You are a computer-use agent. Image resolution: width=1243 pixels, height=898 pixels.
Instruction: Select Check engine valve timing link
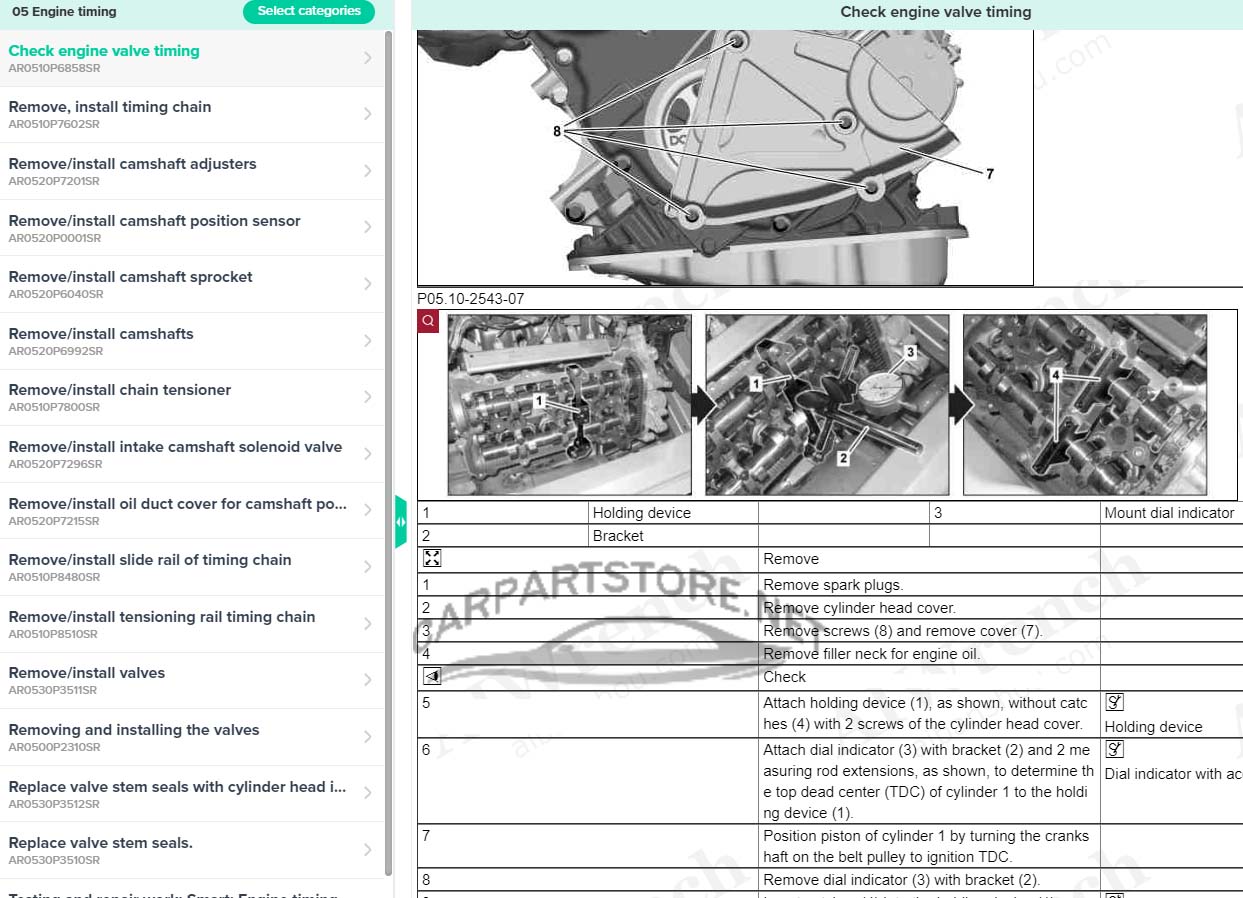pyautogui.click(x=104, y=51)
